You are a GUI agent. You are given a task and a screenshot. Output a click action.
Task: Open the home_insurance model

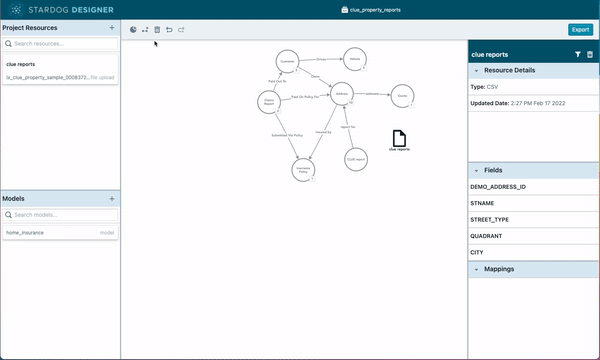click(60, 233)
